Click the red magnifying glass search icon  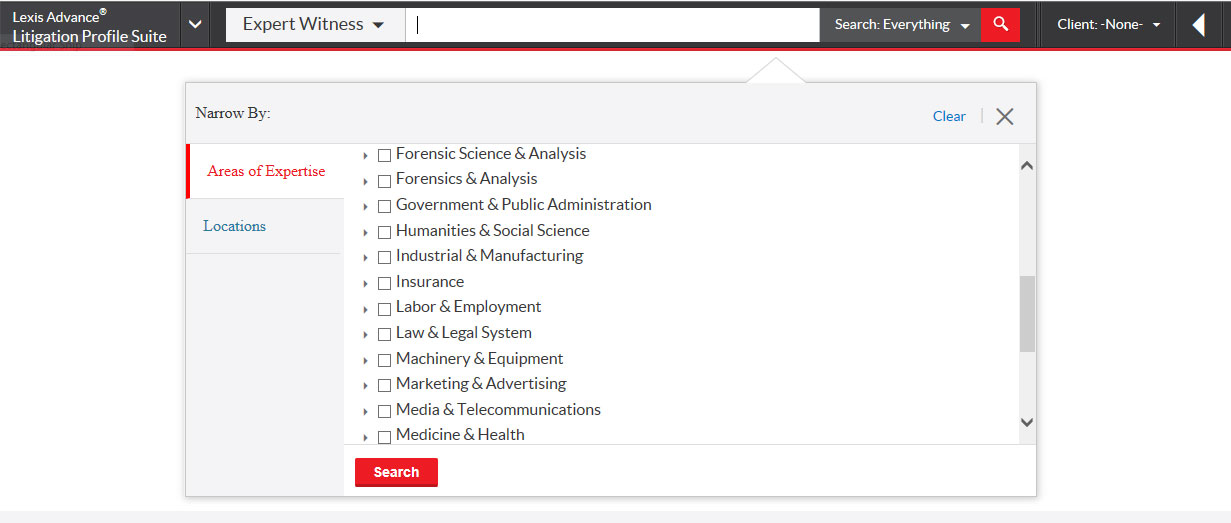tap(1000, 24)
